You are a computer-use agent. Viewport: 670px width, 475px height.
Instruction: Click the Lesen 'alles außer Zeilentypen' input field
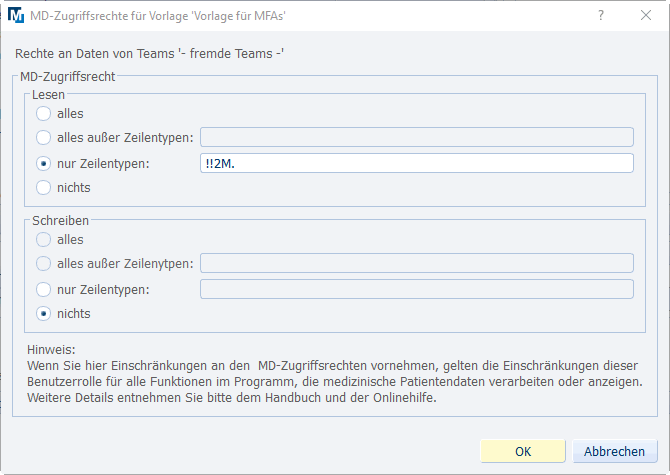coord(417,137)
